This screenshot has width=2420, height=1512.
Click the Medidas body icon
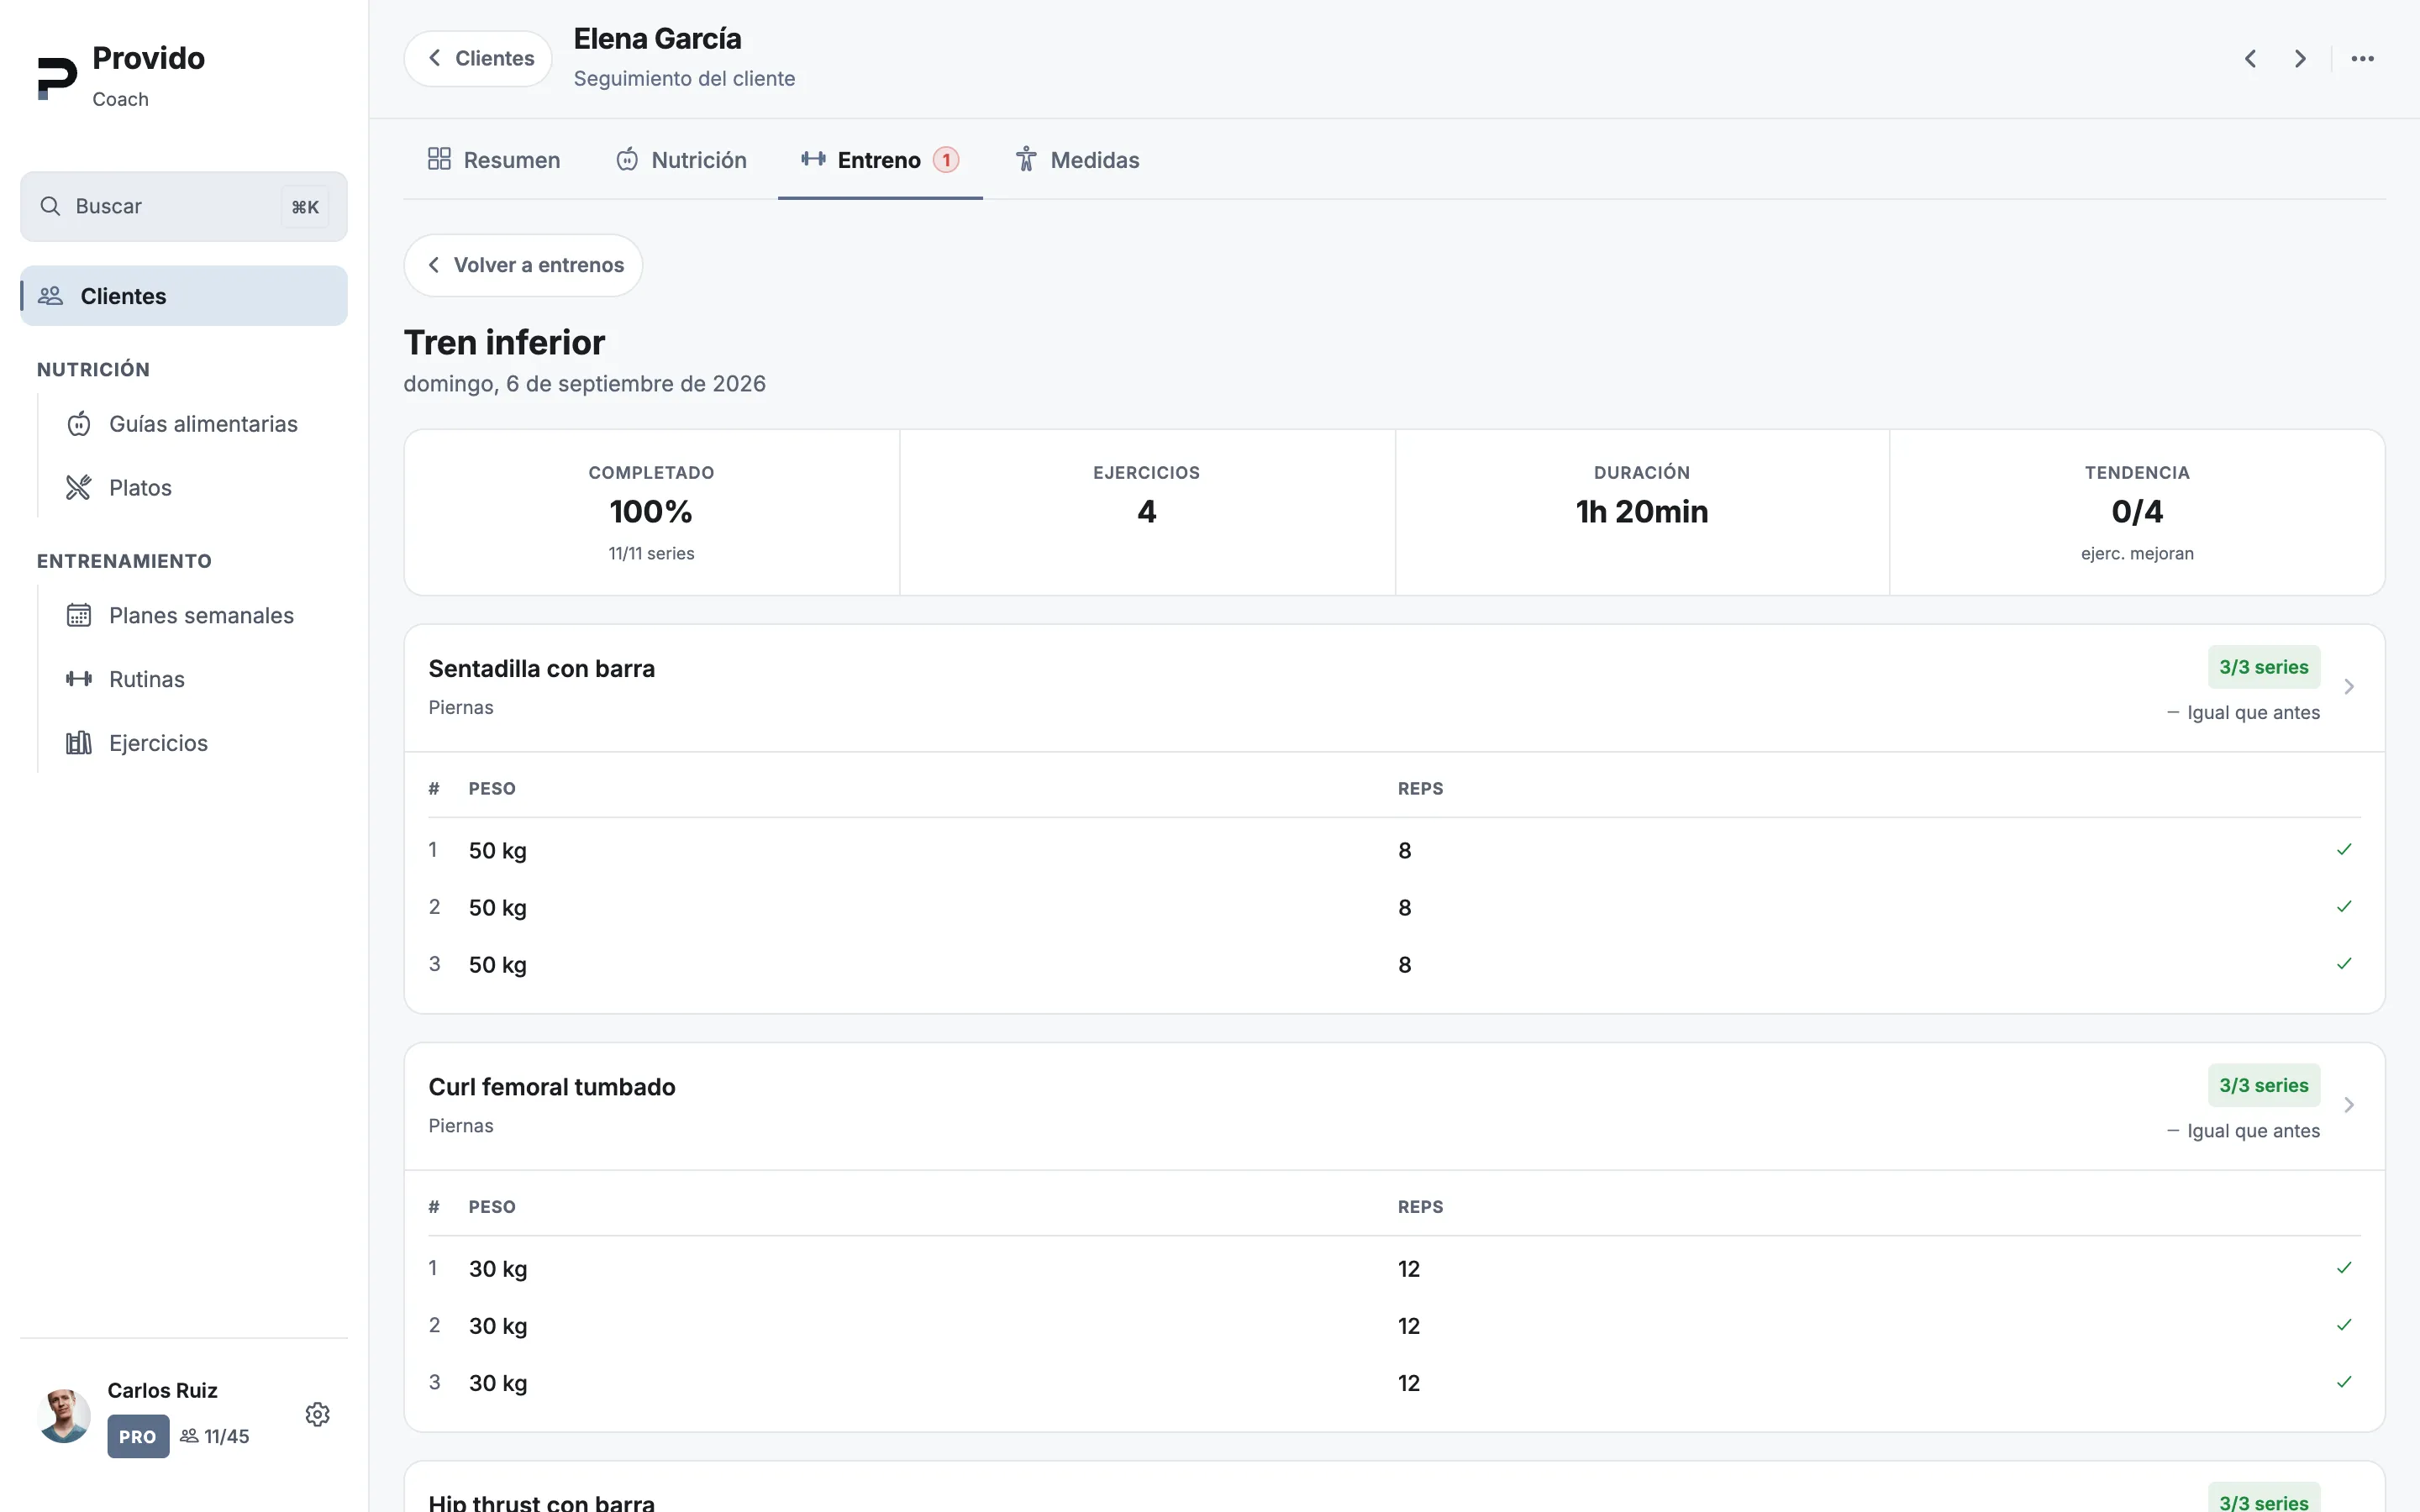[x=1026, y=159]
